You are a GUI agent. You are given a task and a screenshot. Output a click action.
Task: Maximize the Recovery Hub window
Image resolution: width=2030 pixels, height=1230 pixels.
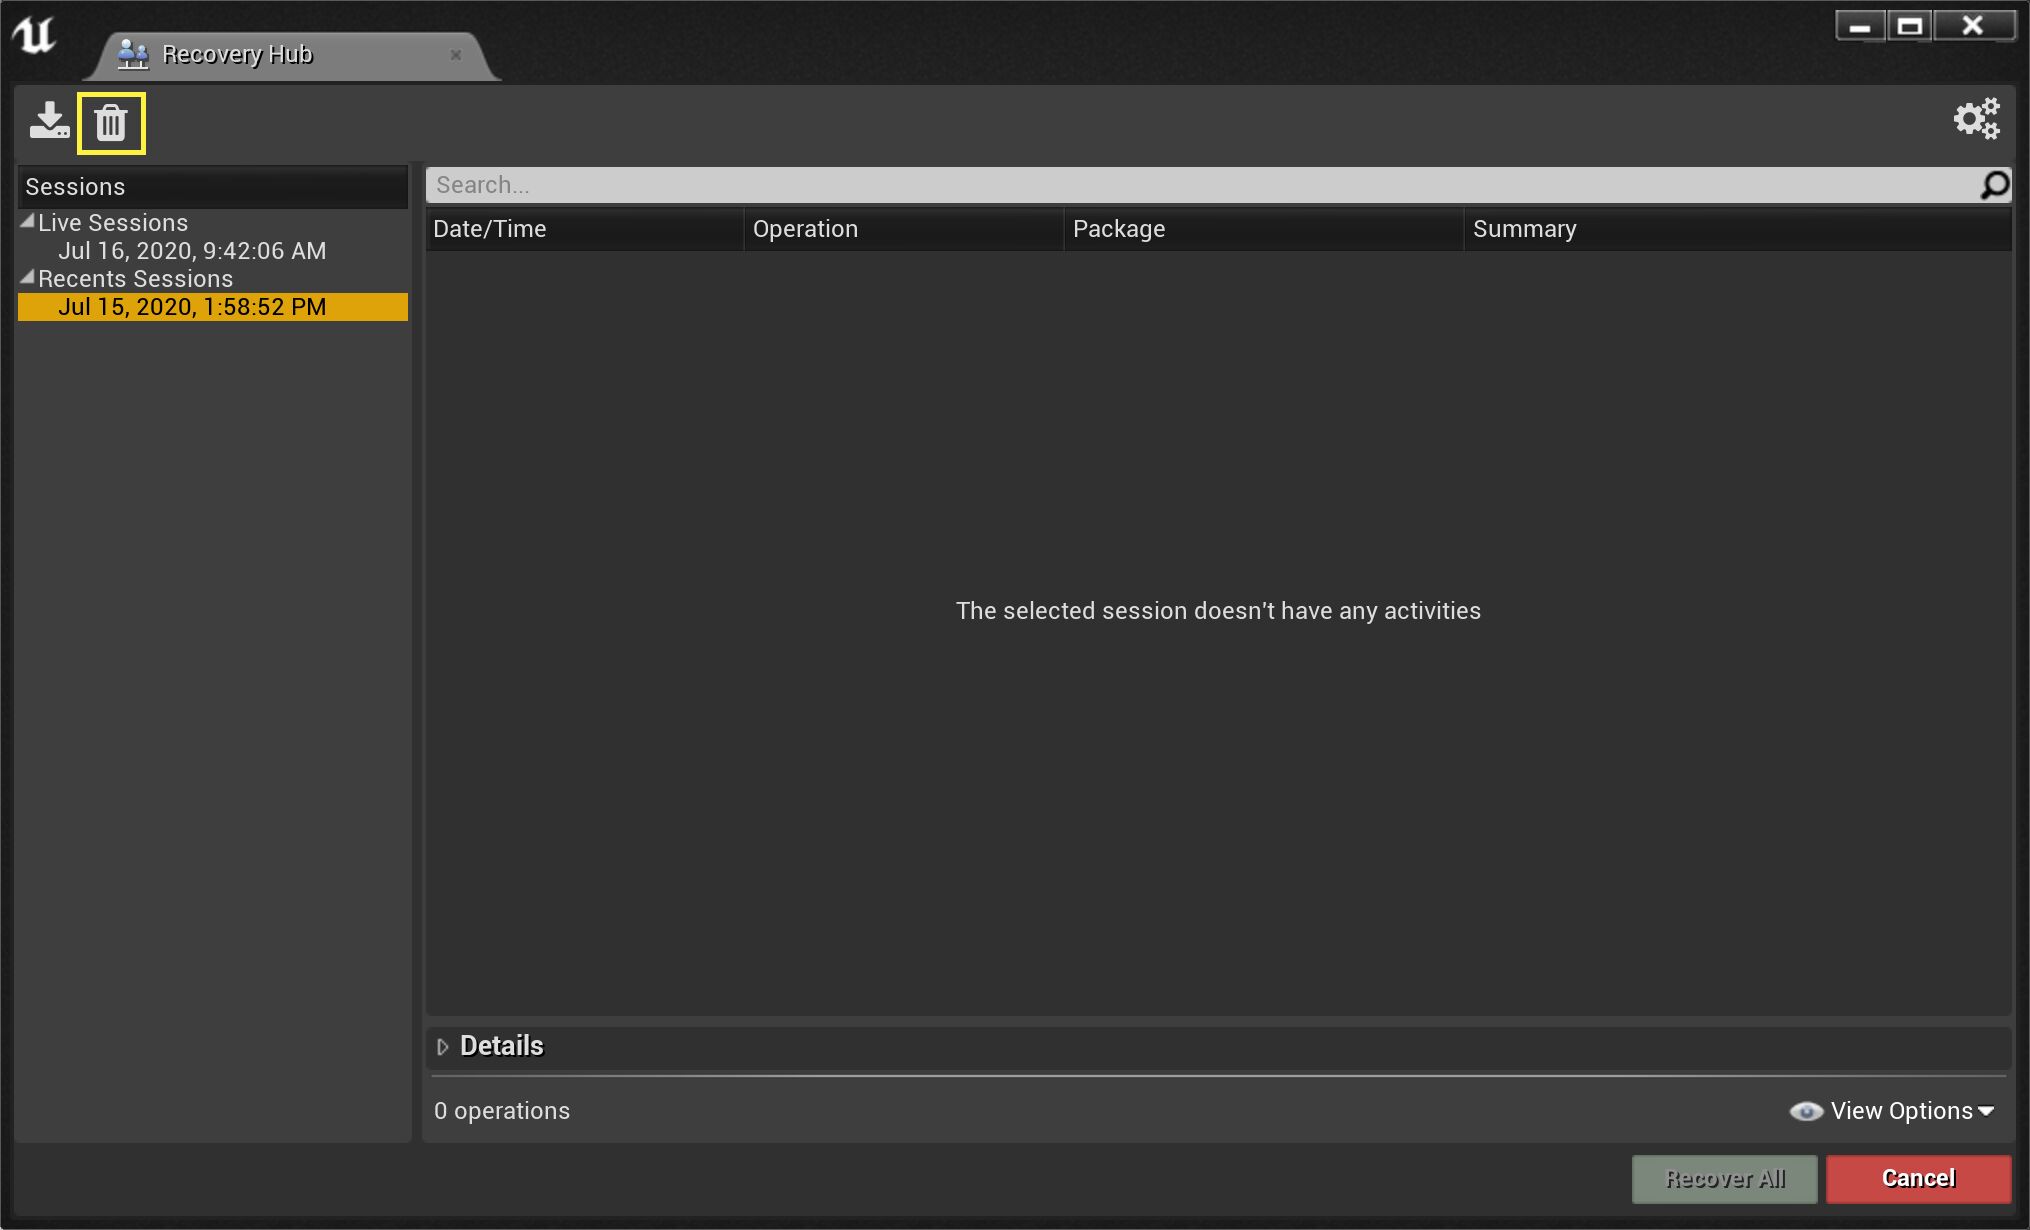click(1909, 26)
